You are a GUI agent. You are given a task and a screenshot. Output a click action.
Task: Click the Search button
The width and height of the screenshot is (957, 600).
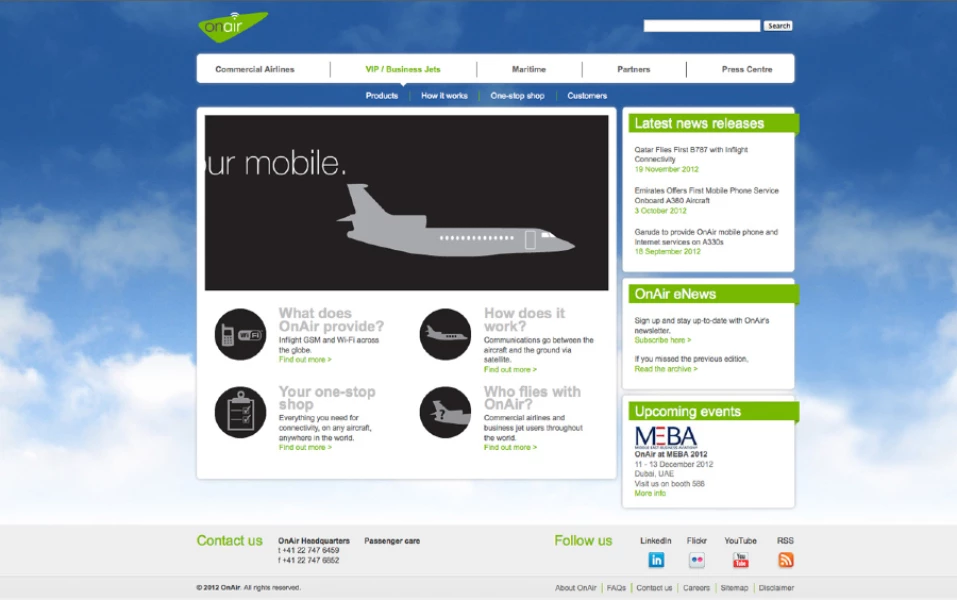(778, 26)
